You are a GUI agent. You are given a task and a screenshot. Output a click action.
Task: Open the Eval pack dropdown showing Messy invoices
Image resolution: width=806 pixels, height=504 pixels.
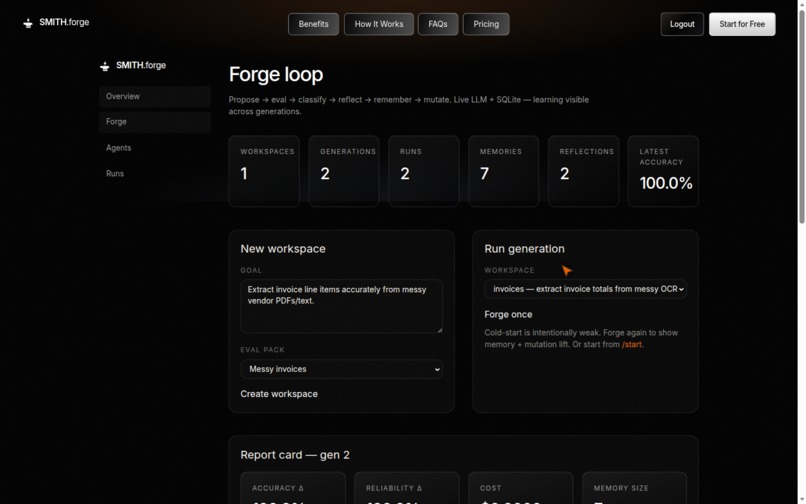tap(341, 369)
